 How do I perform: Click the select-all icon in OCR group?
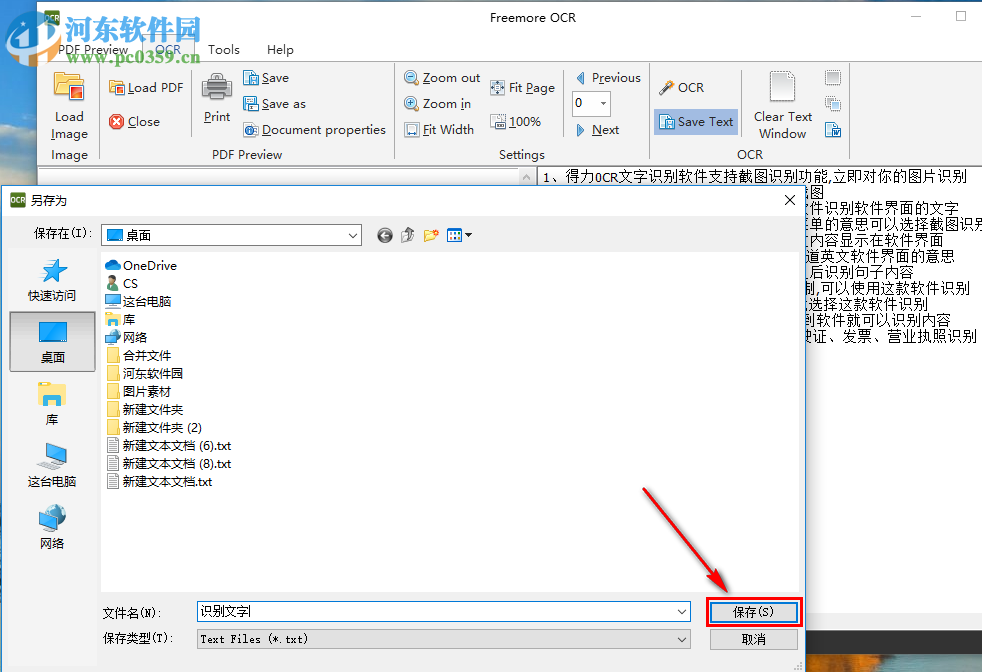point(833,78)
